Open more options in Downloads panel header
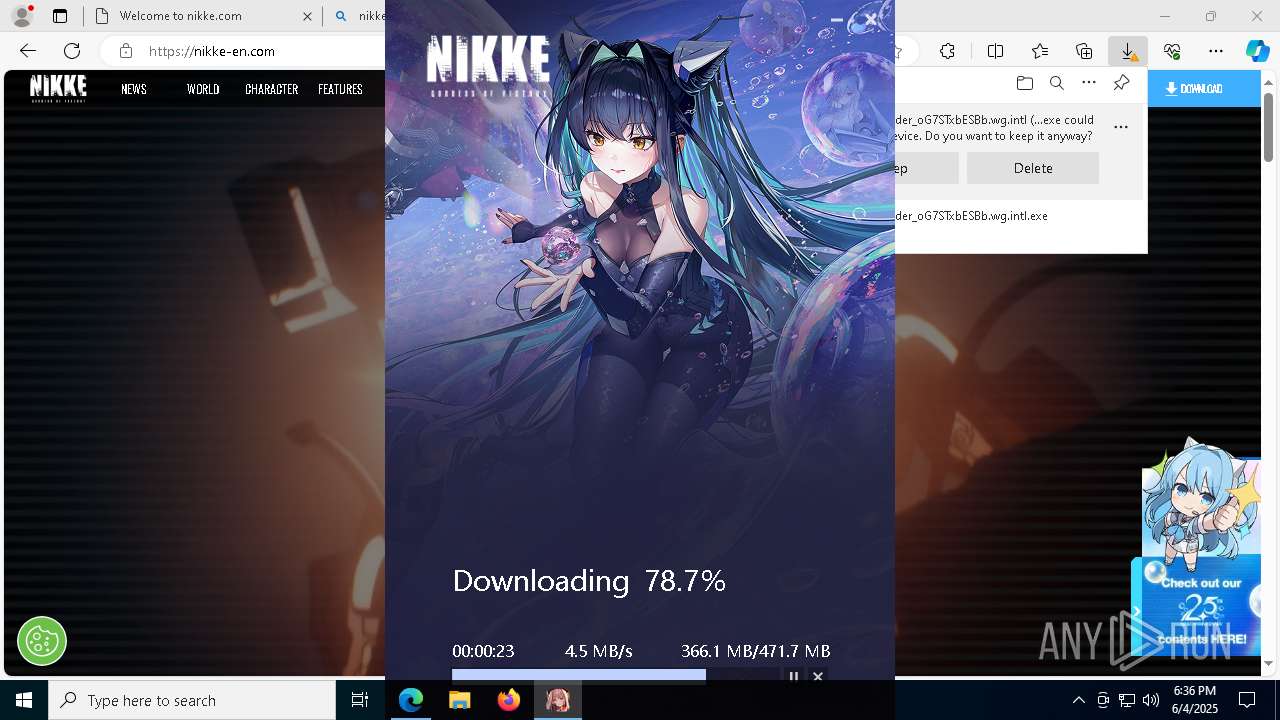This screenshot has width=1280, height=720. (1089, 83)
